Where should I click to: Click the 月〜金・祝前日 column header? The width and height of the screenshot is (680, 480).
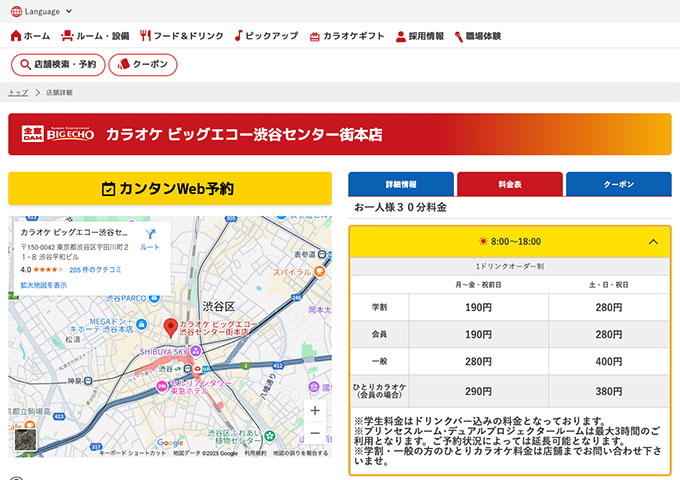pos(478,285)
